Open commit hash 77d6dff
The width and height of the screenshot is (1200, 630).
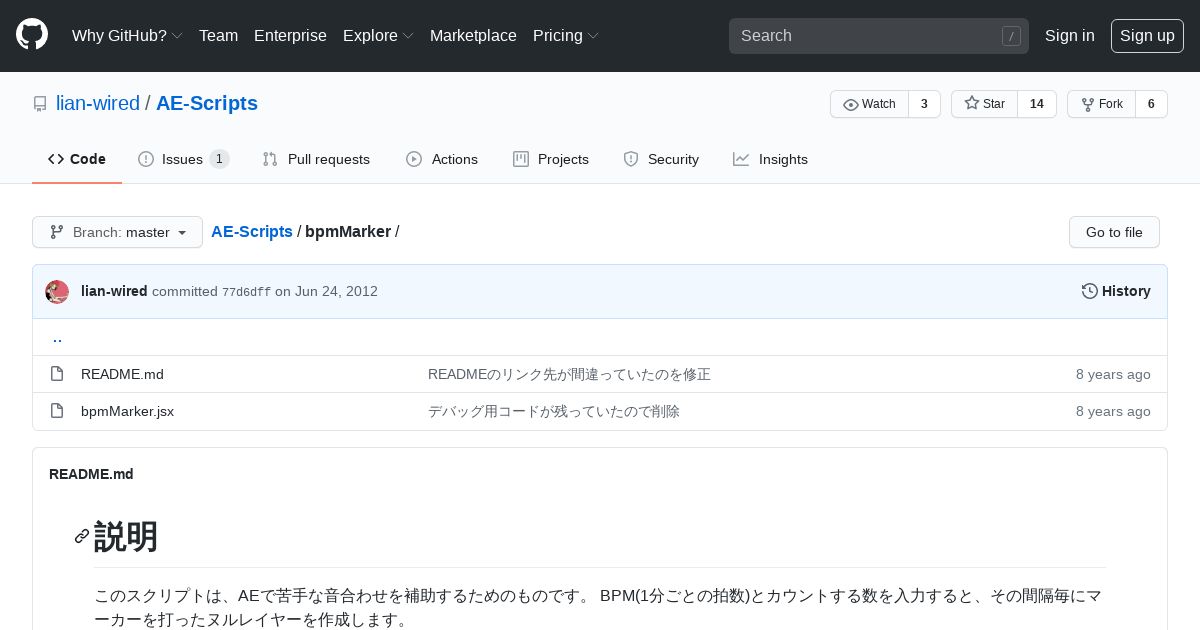(246, 292)
